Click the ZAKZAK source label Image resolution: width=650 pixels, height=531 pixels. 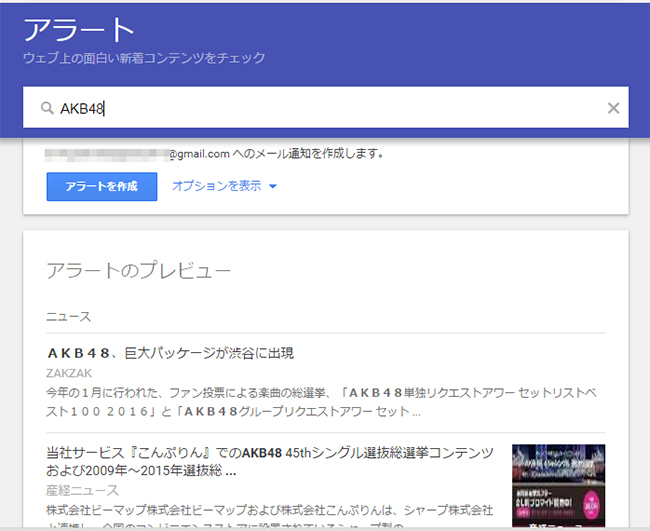(x=69, y=373)
